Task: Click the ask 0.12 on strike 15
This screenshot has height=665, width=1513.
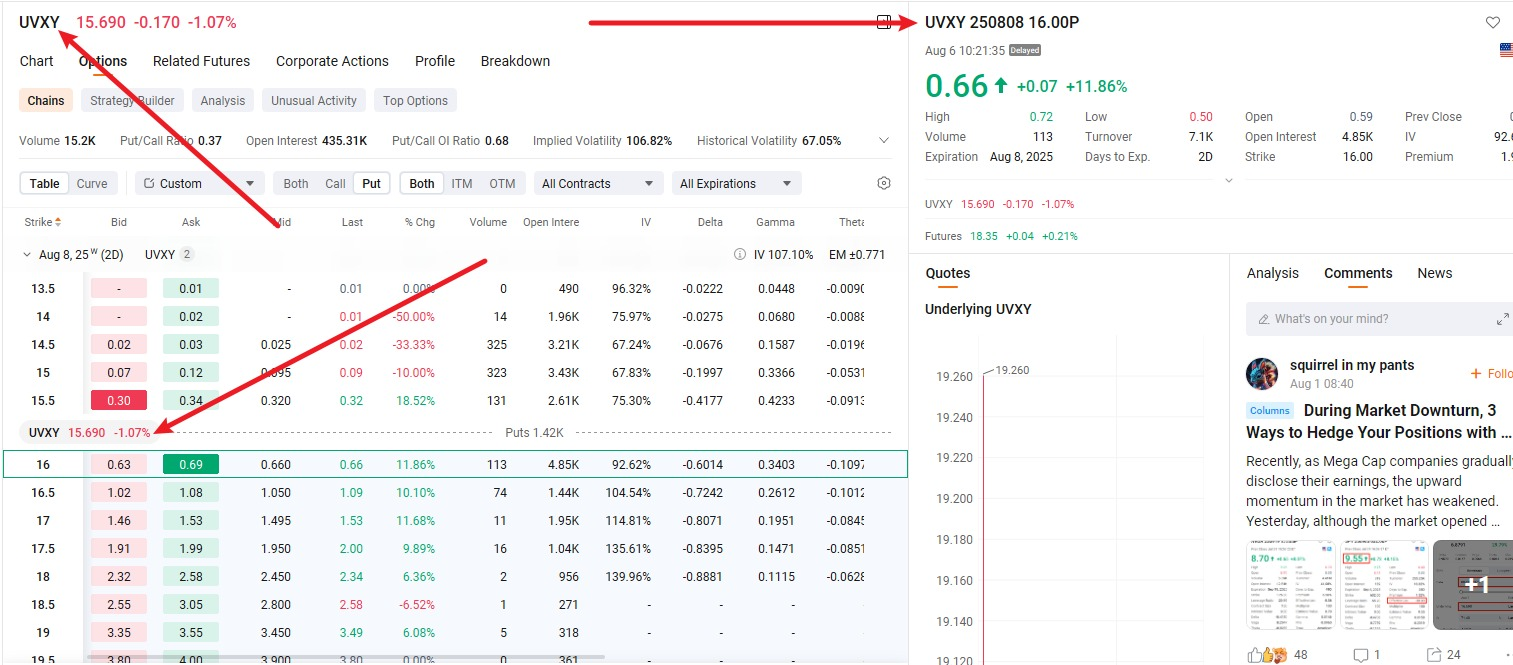Action: pyautogui.click(x=191, y=373)
